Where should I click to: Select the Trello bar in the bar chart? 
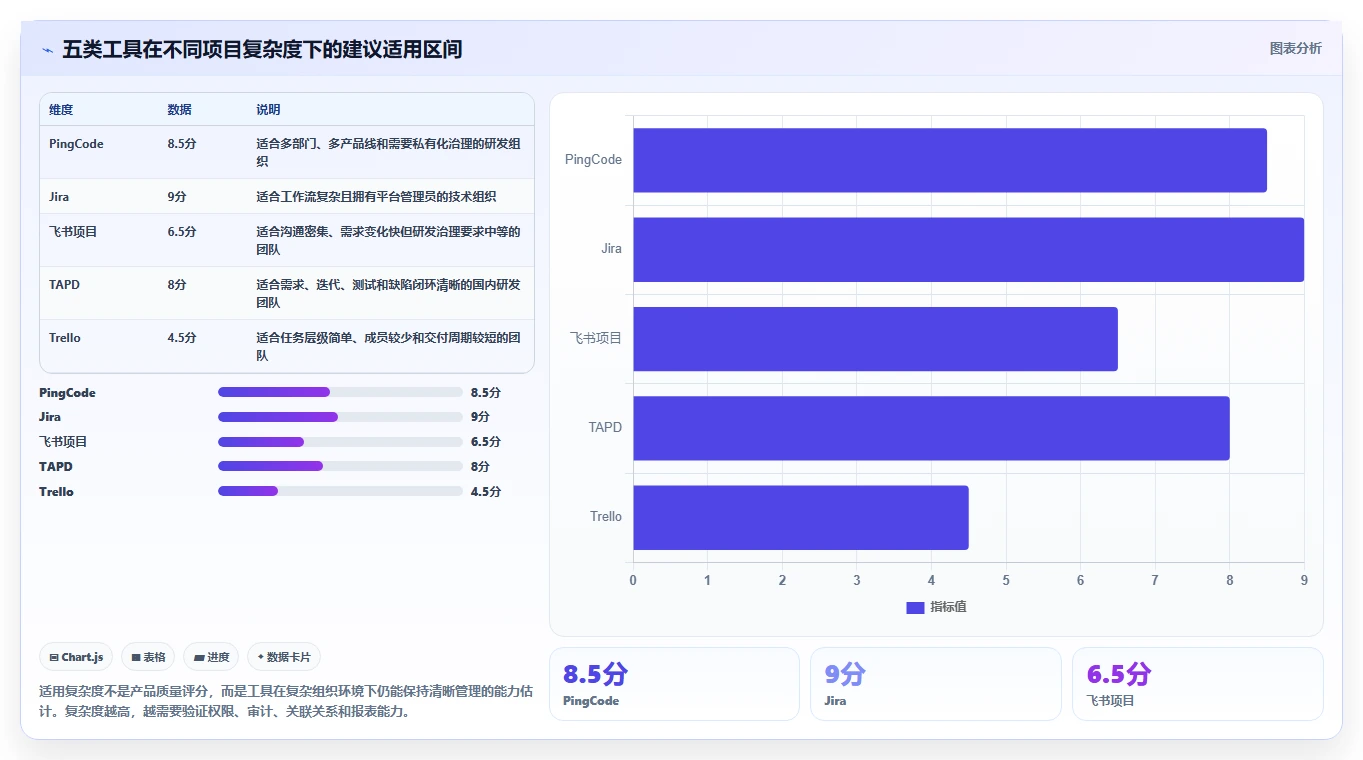pyautogui.click(x=801, y=517)
